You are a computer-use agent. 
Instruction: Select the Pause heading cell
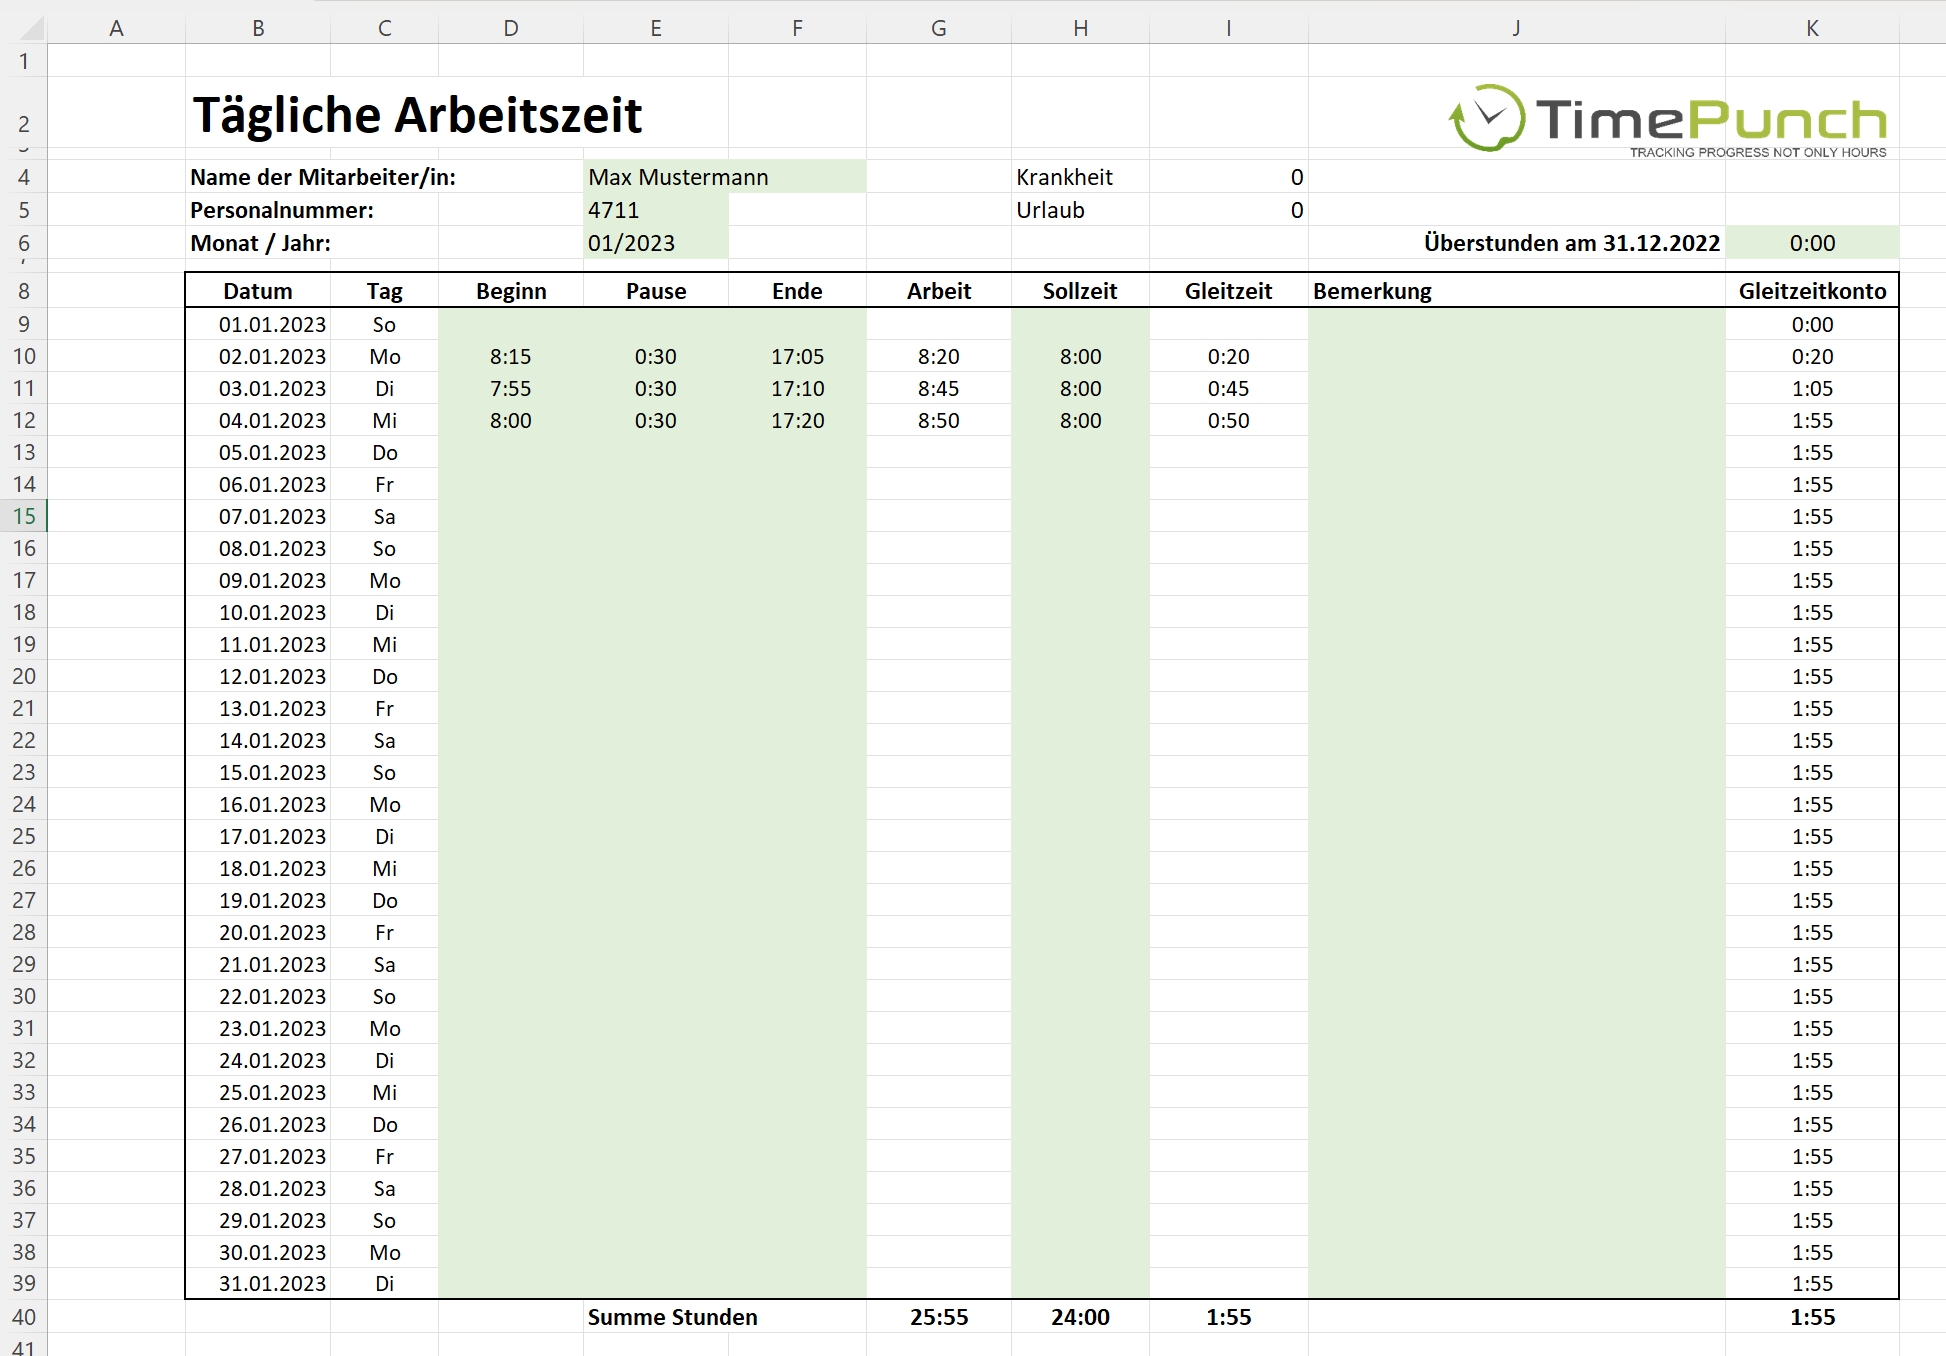coord(656,291)
